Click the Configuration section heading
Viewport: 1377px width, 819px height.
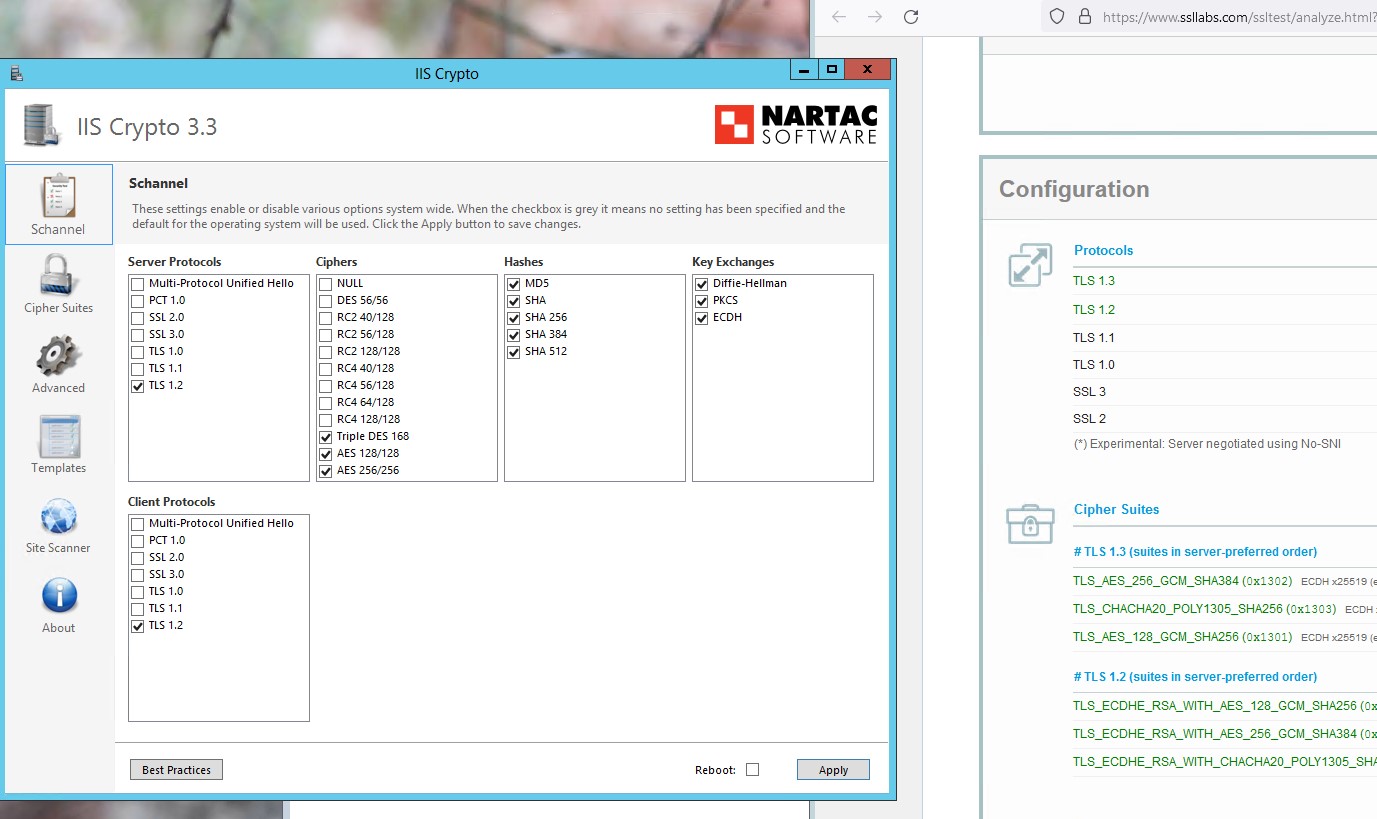pos(1074,189)
